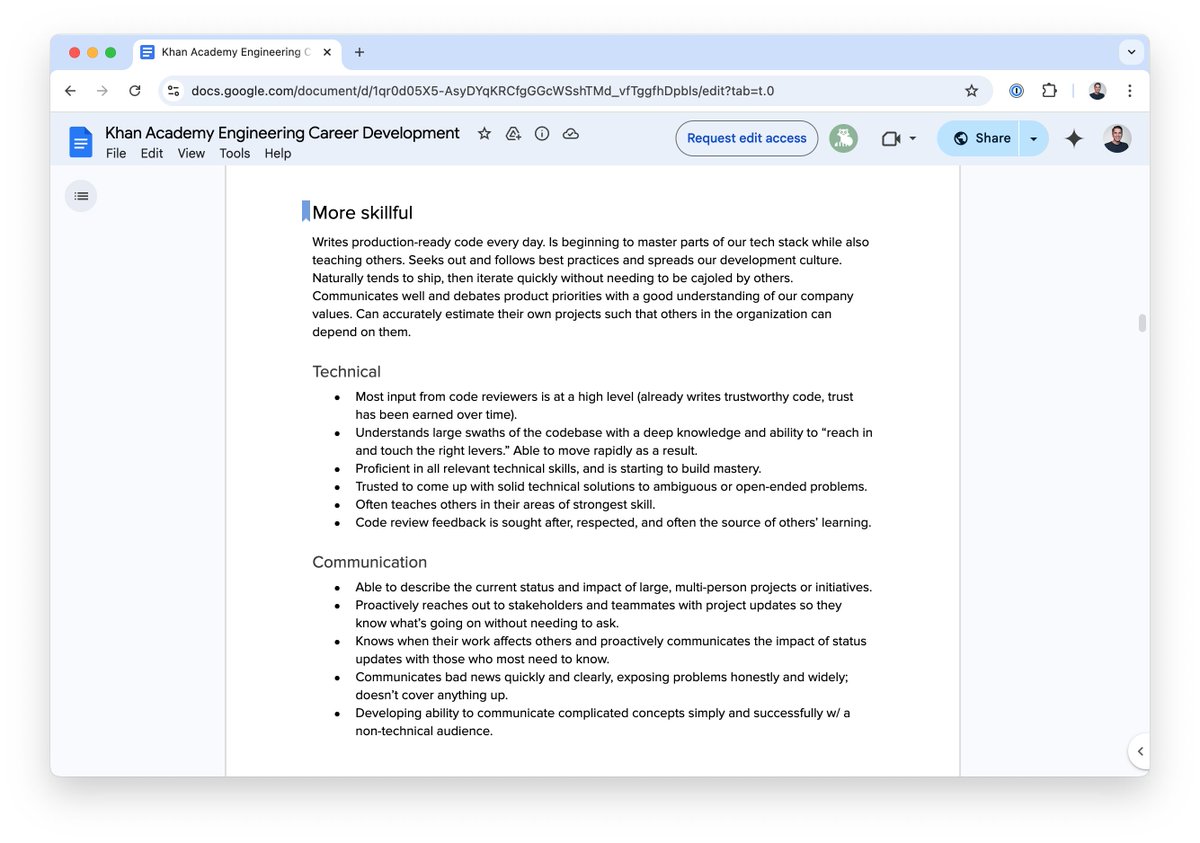Reload the page
The image size is (1200, 843).
pyautogui.click(x=135, y=90)
